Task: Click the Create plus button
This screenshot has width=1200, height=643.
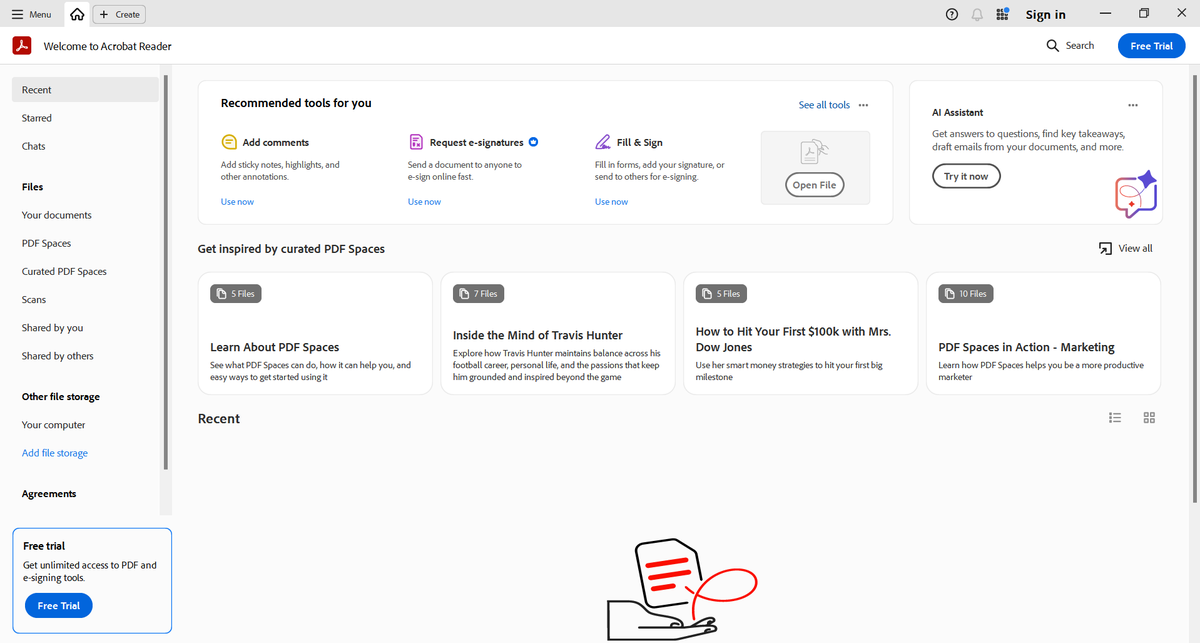Action: (119, 14)
